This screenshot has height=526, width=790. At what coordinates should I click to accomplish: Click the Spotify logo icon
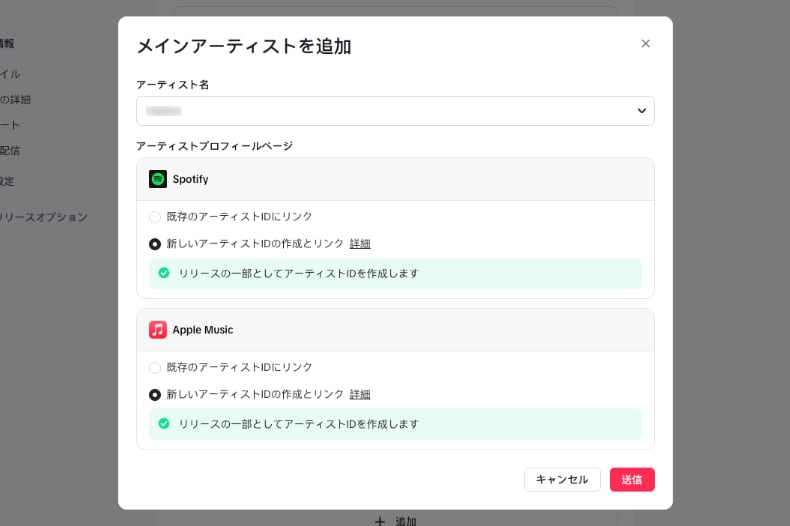tap(158, 179)
